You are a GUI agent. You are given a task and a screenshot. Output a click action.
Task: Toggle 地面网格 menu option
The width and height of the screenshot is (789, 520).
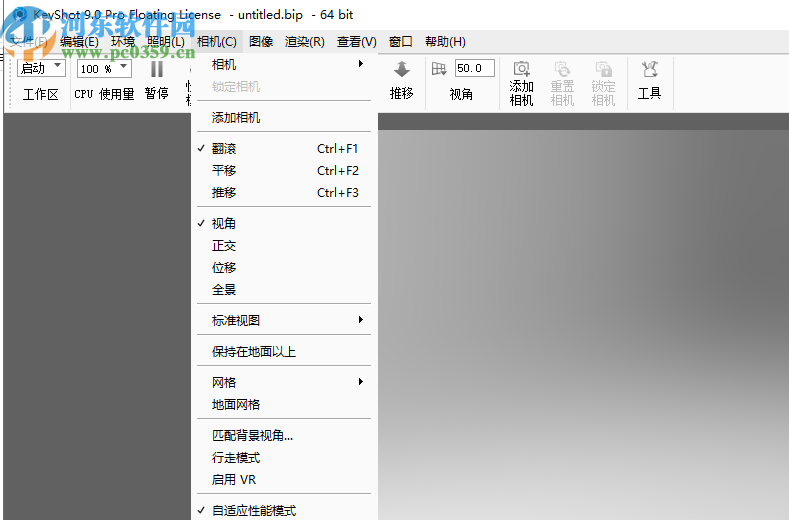click(x=284, y=405)
